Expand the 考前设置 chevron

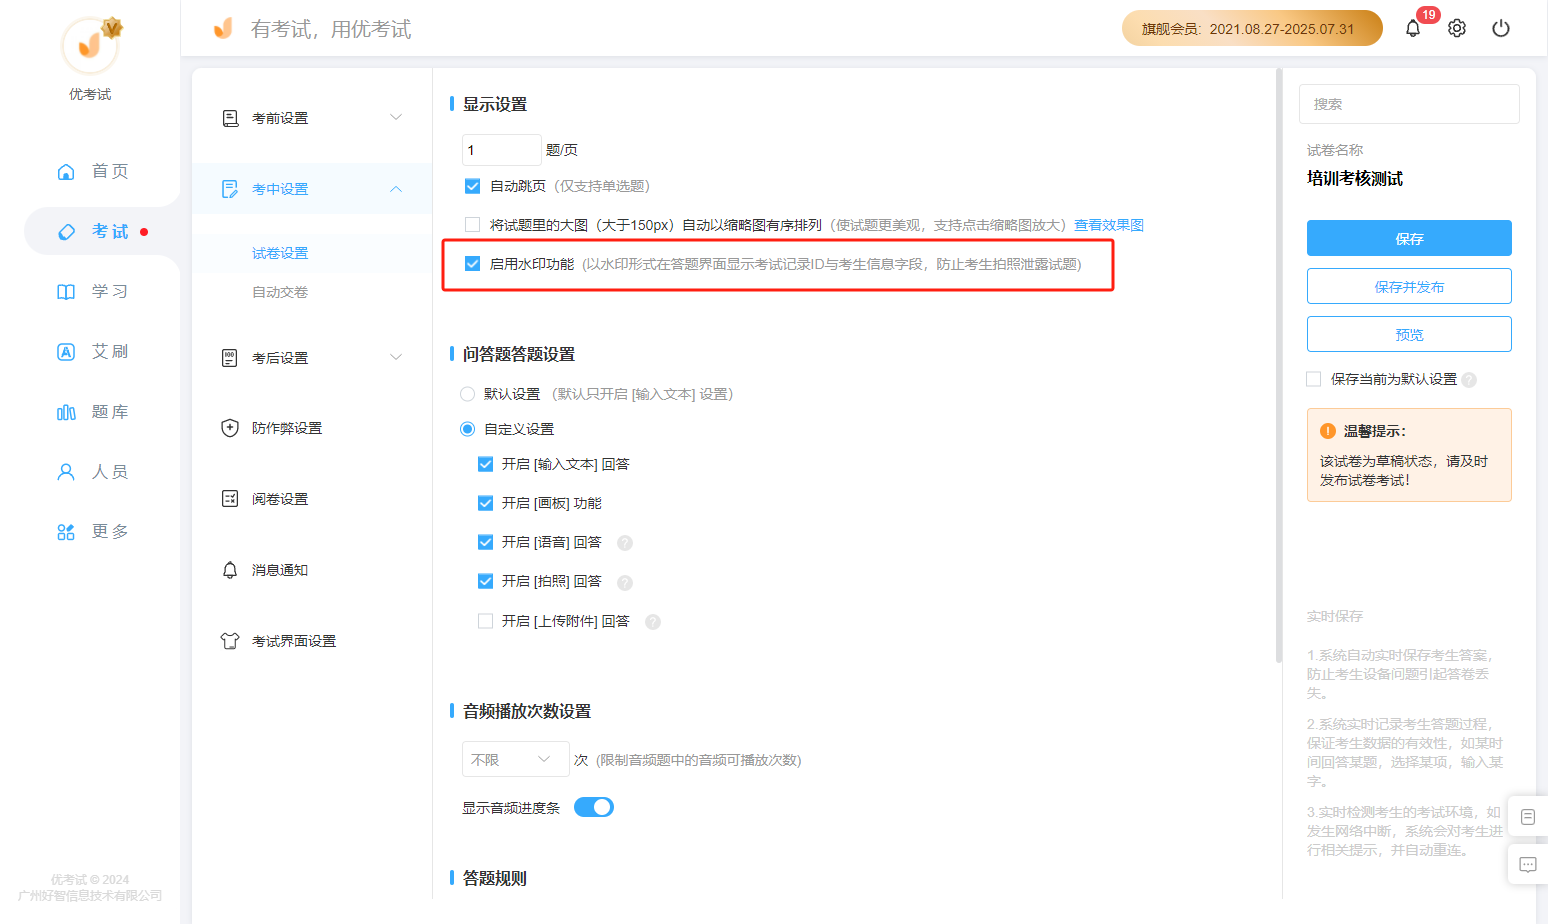[x=396, y=118]
